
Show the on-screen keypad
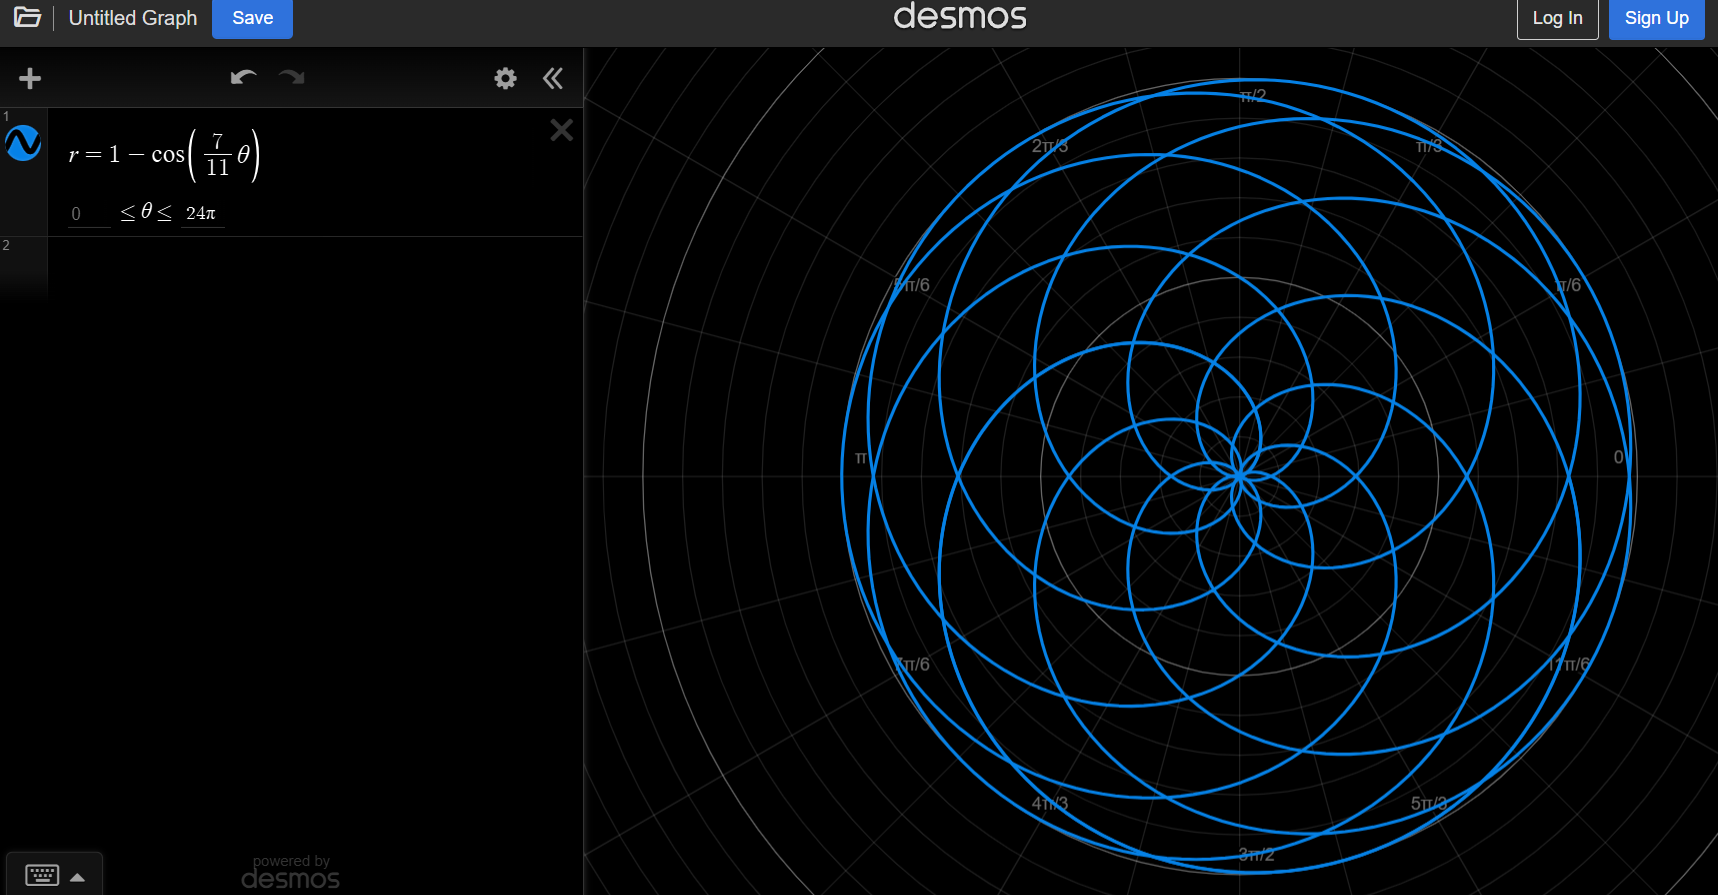tap(42, 875)
